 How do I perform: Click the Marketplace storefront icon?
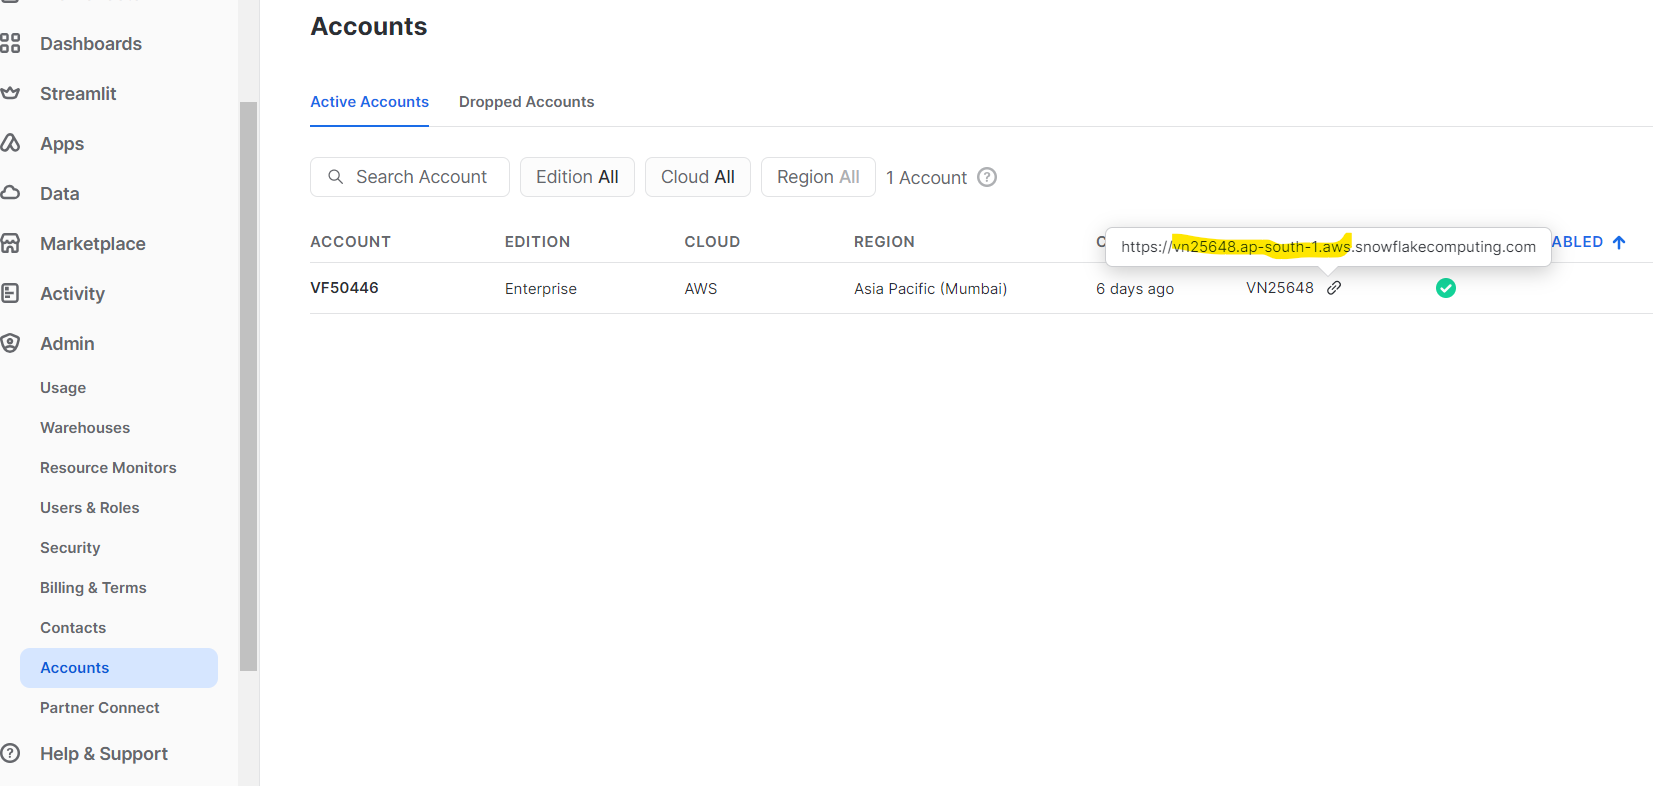[10, 243]
